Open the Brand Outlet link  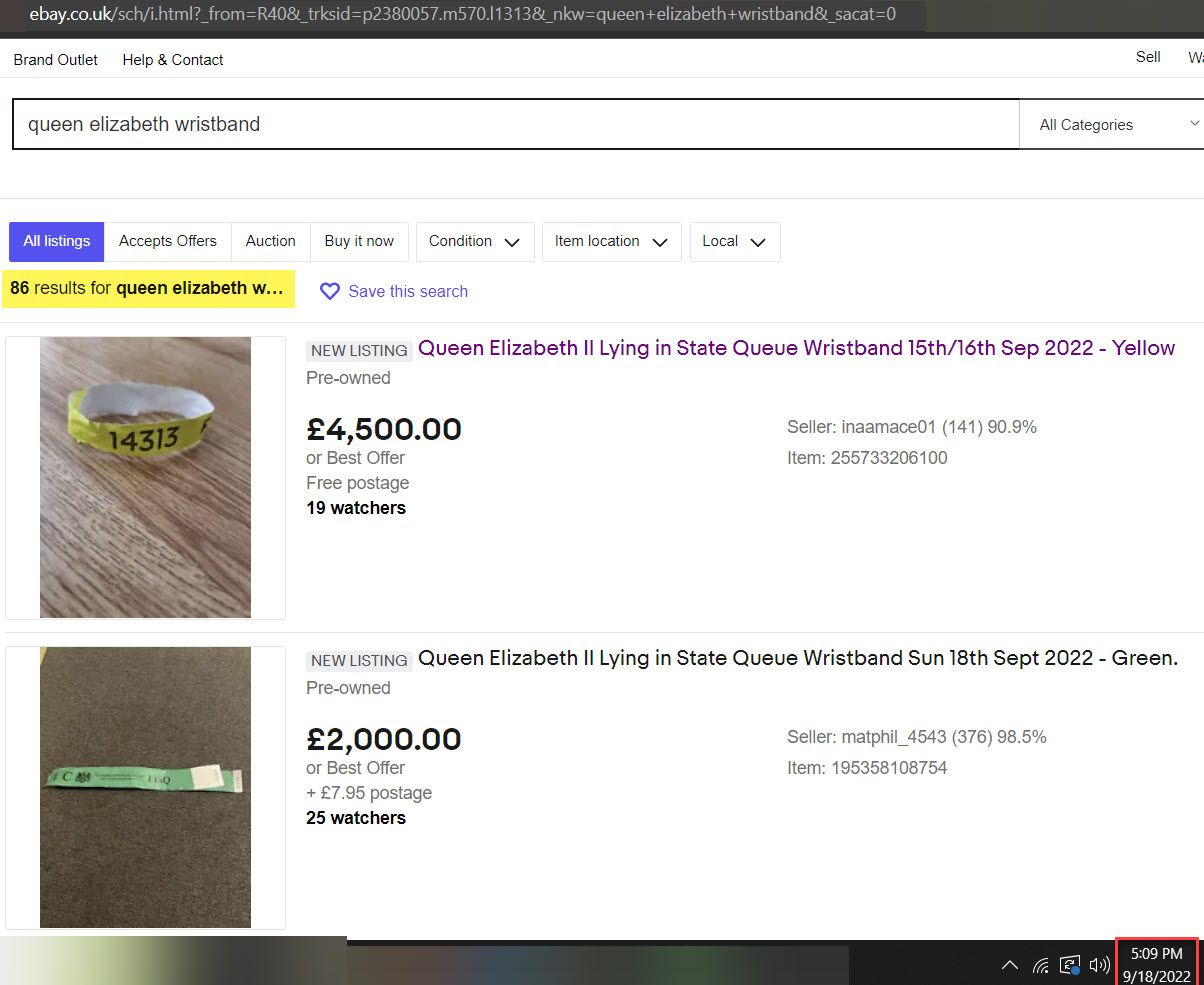coord(56,60)
